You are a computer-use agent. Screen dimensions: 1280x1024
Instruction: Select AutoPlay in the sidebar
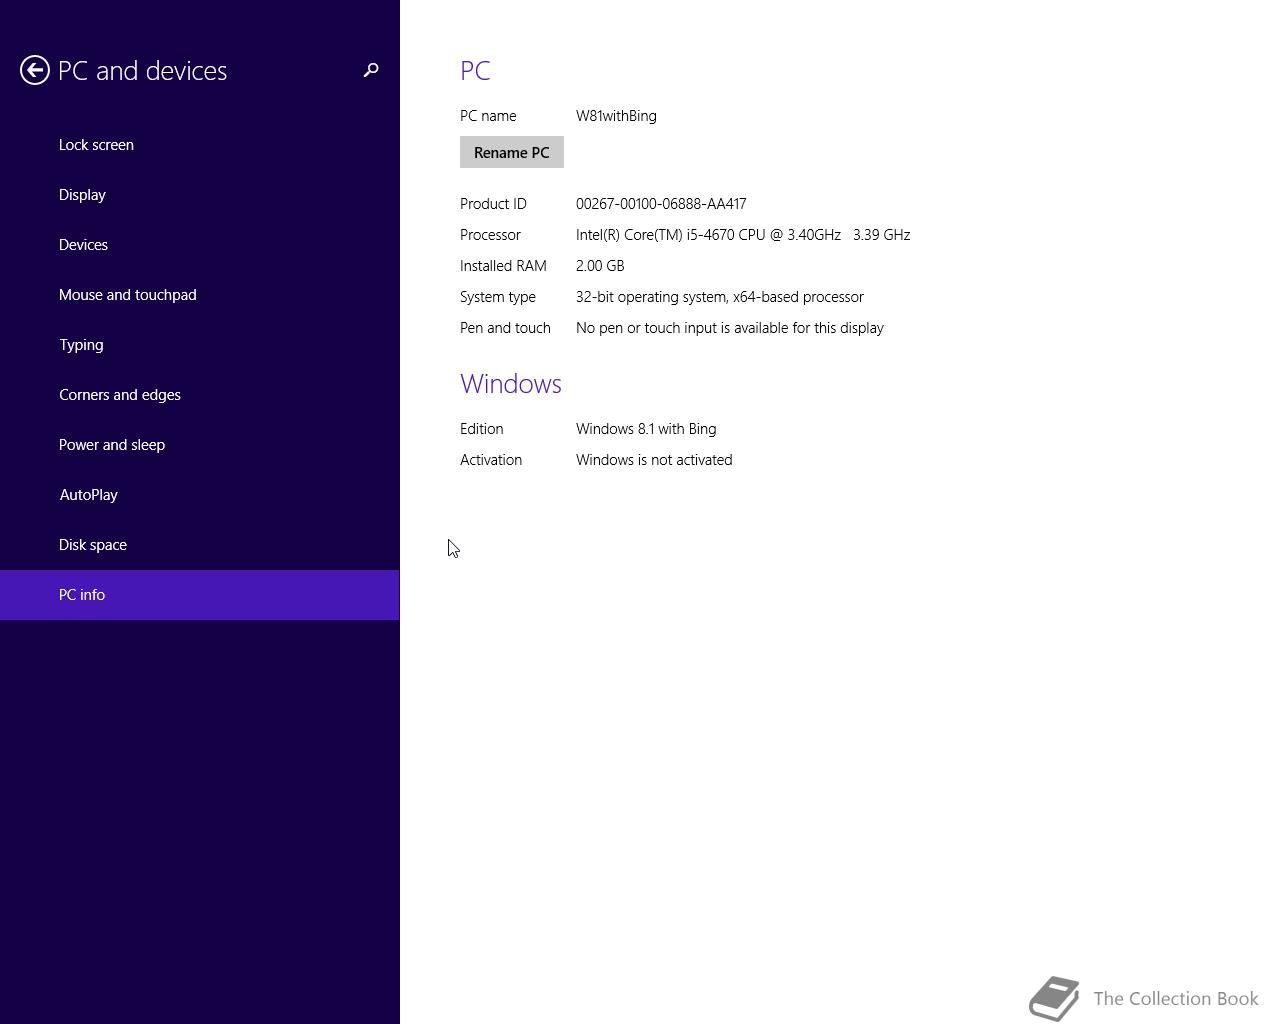click(x=199, y=495)
